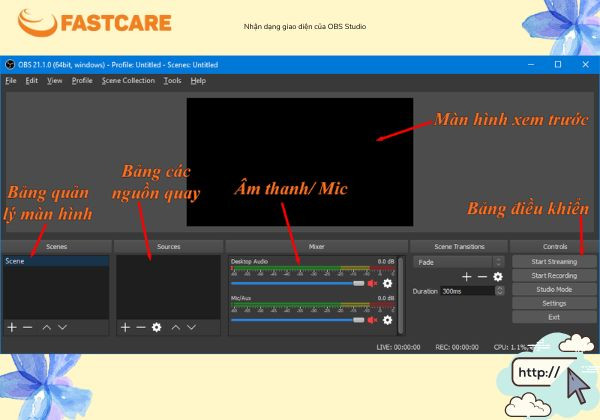Remove selected scene with minus icon
The width and height of the screenshot is (600, 420).
coord(28,327)
